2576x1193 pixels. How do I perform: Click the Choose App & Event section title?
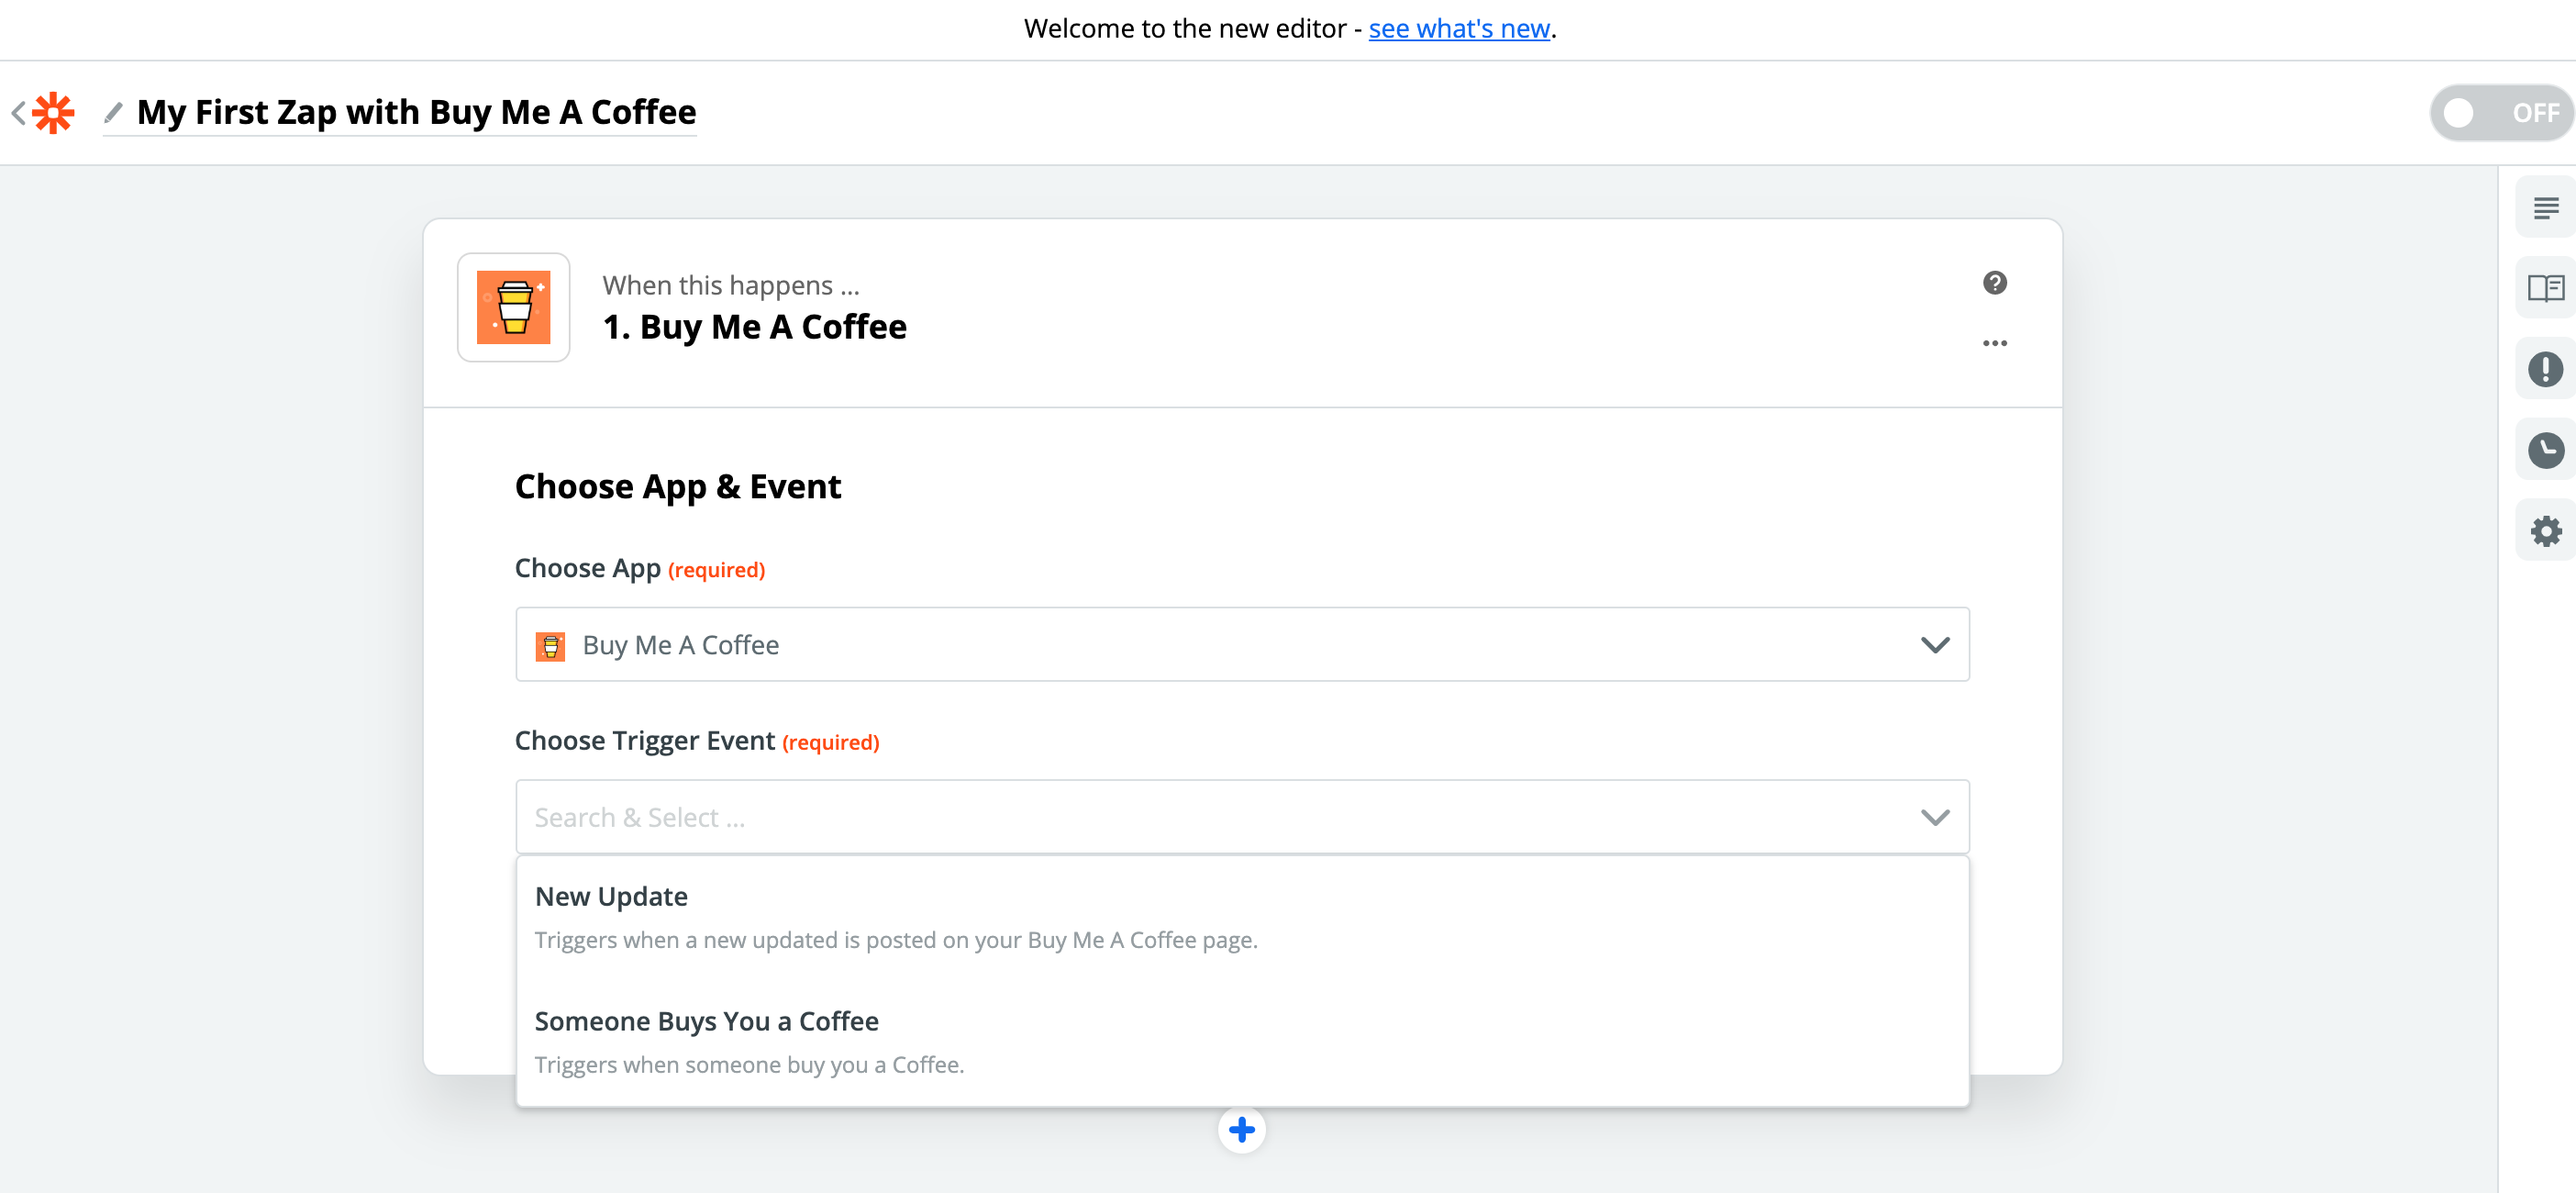tap(678, 486)
